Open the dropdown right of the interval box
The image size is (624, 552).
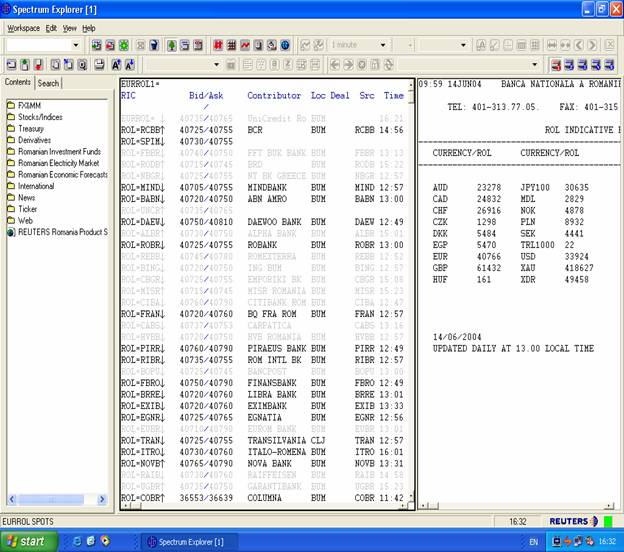coord(463,45)
